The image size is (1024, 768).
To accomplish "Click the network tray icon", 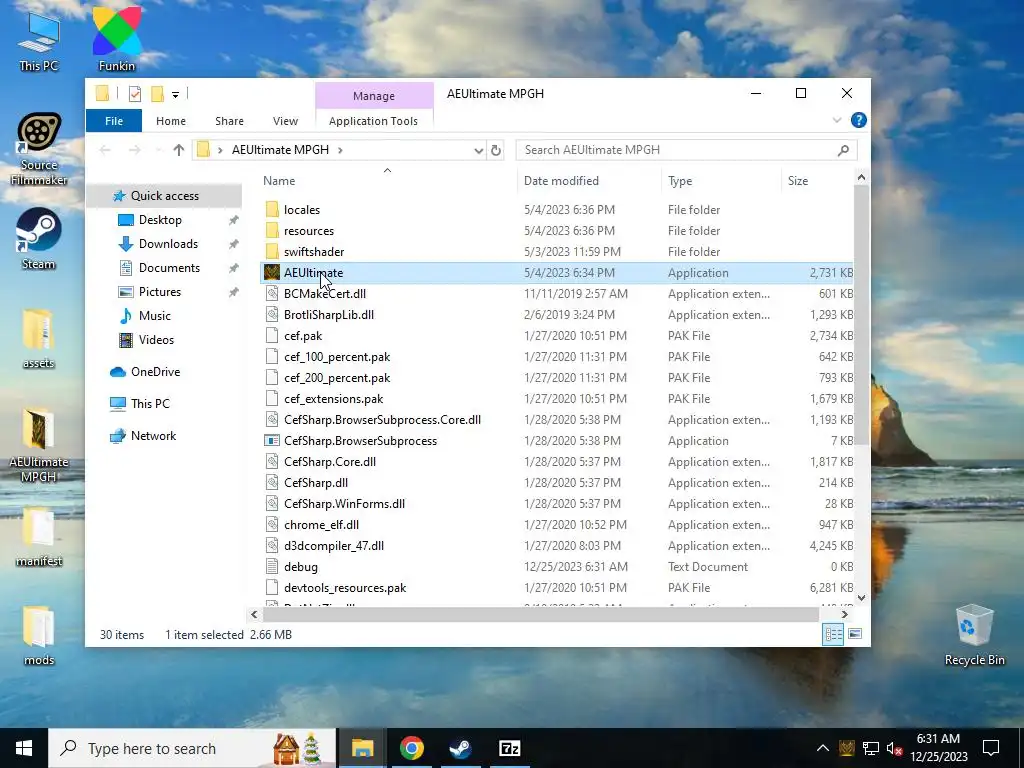I will pos(871,748).
